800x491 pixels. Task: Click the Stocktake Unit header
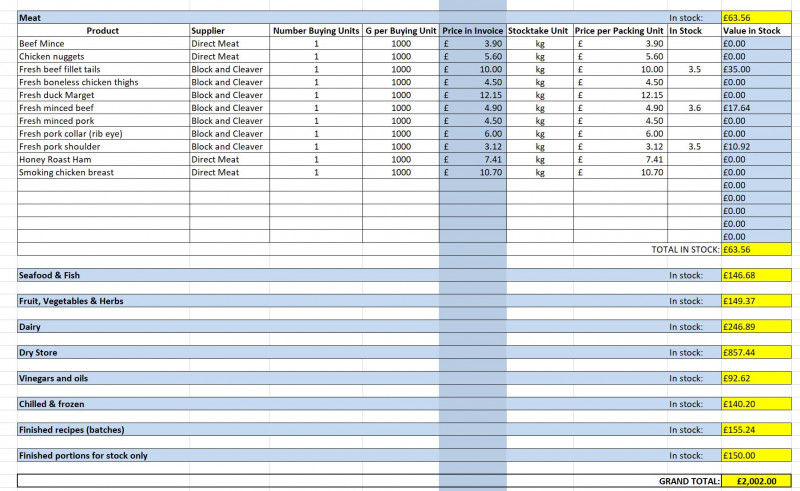pos(539,31)
